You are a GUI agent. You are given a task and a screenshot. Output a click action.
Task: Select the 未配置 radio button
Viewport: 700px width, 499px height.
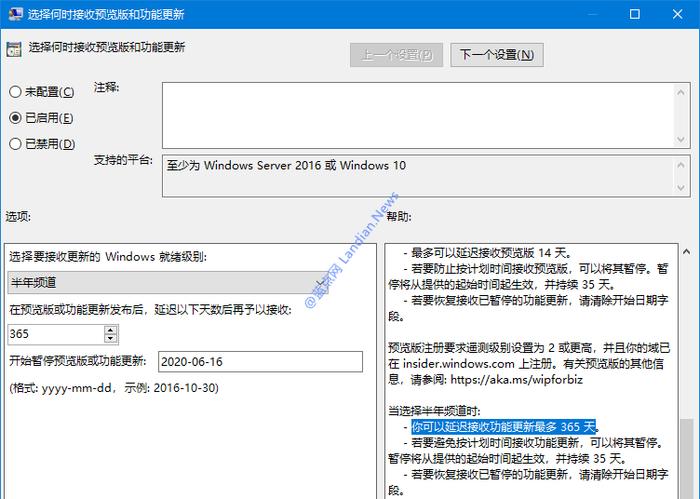click(15, 92)
